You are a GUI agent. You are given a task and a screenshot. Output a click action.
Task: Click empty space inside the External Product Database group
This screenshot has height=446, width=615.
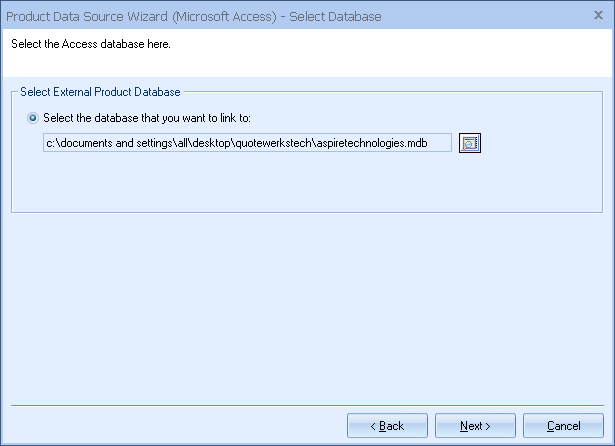pyautogui.click(x=300, y=185)
